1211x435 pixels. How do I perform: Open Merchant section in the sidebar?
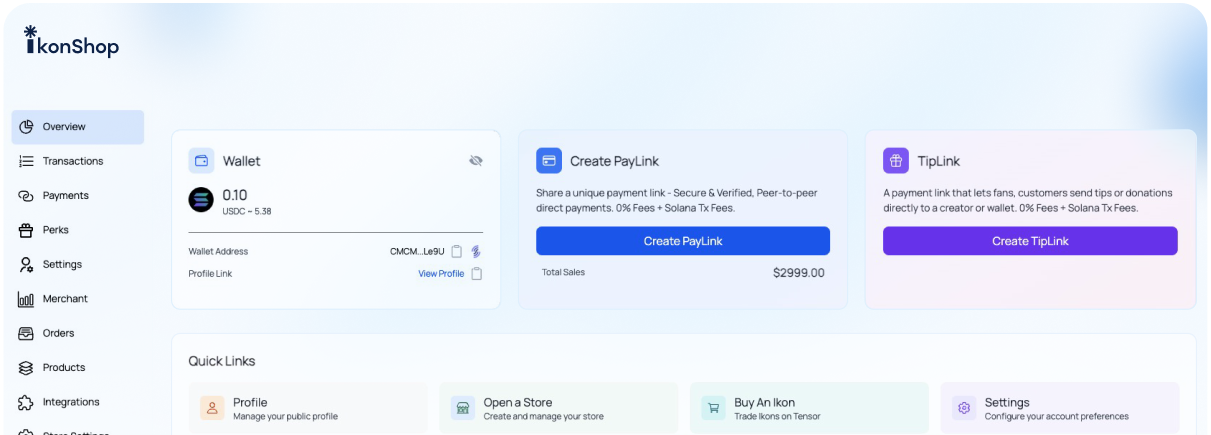[78, 299]
